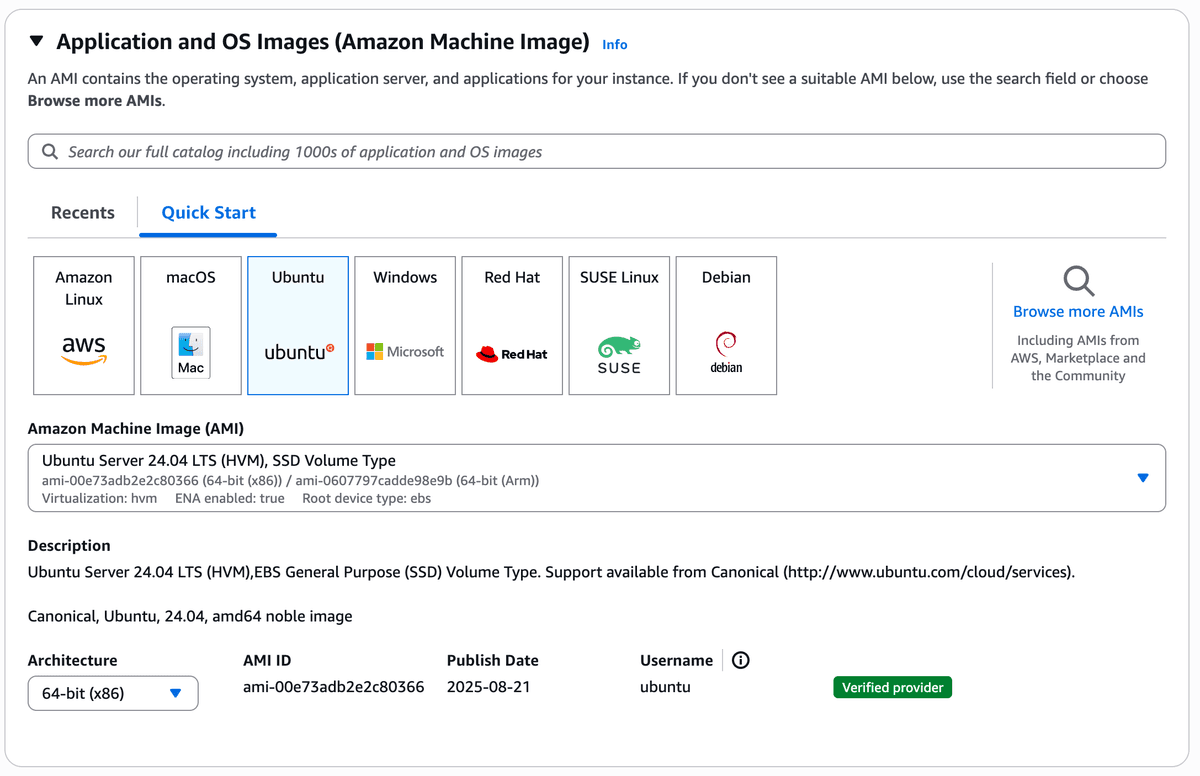Click 'ENA enabled: true' text
Viewport: 1200px width, 776px height.
(x=230, y=498)
